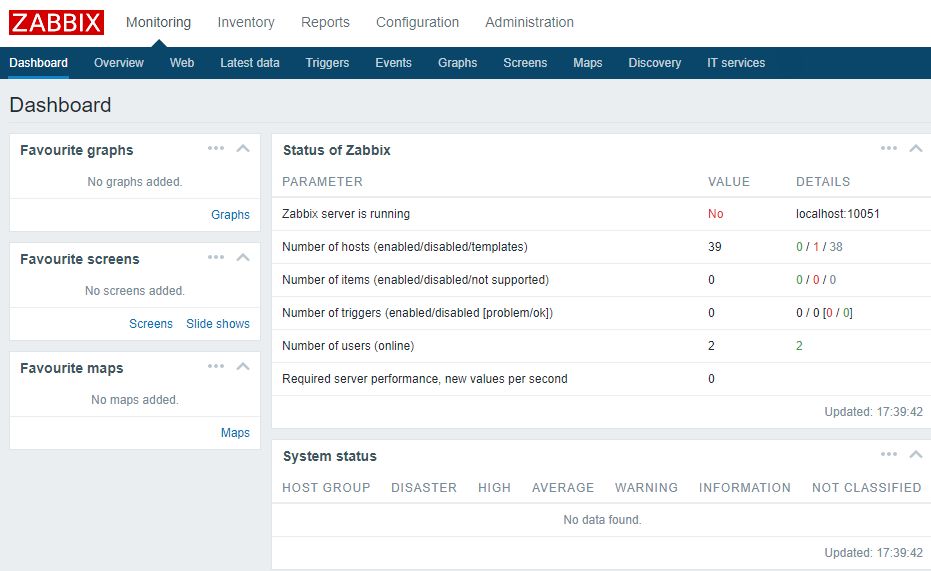Open Status of Zabbix widget options menu
Image resolution: width=931 pixels, height=571 pixels.
889,148
